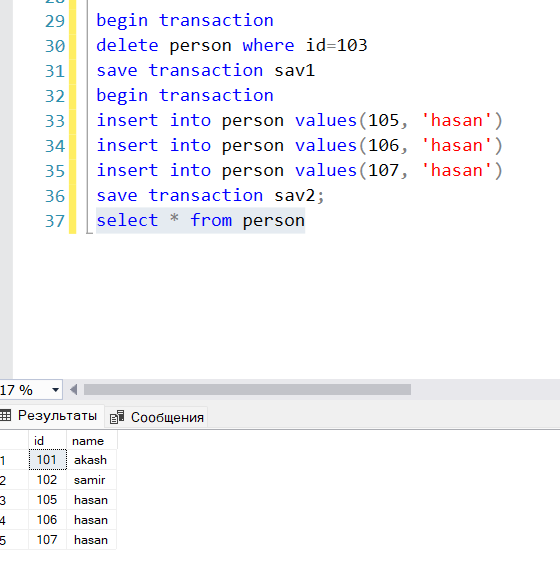560x566 pixels.
Task: Click 'begin transaction' on line 32
Action: (185, 96)
